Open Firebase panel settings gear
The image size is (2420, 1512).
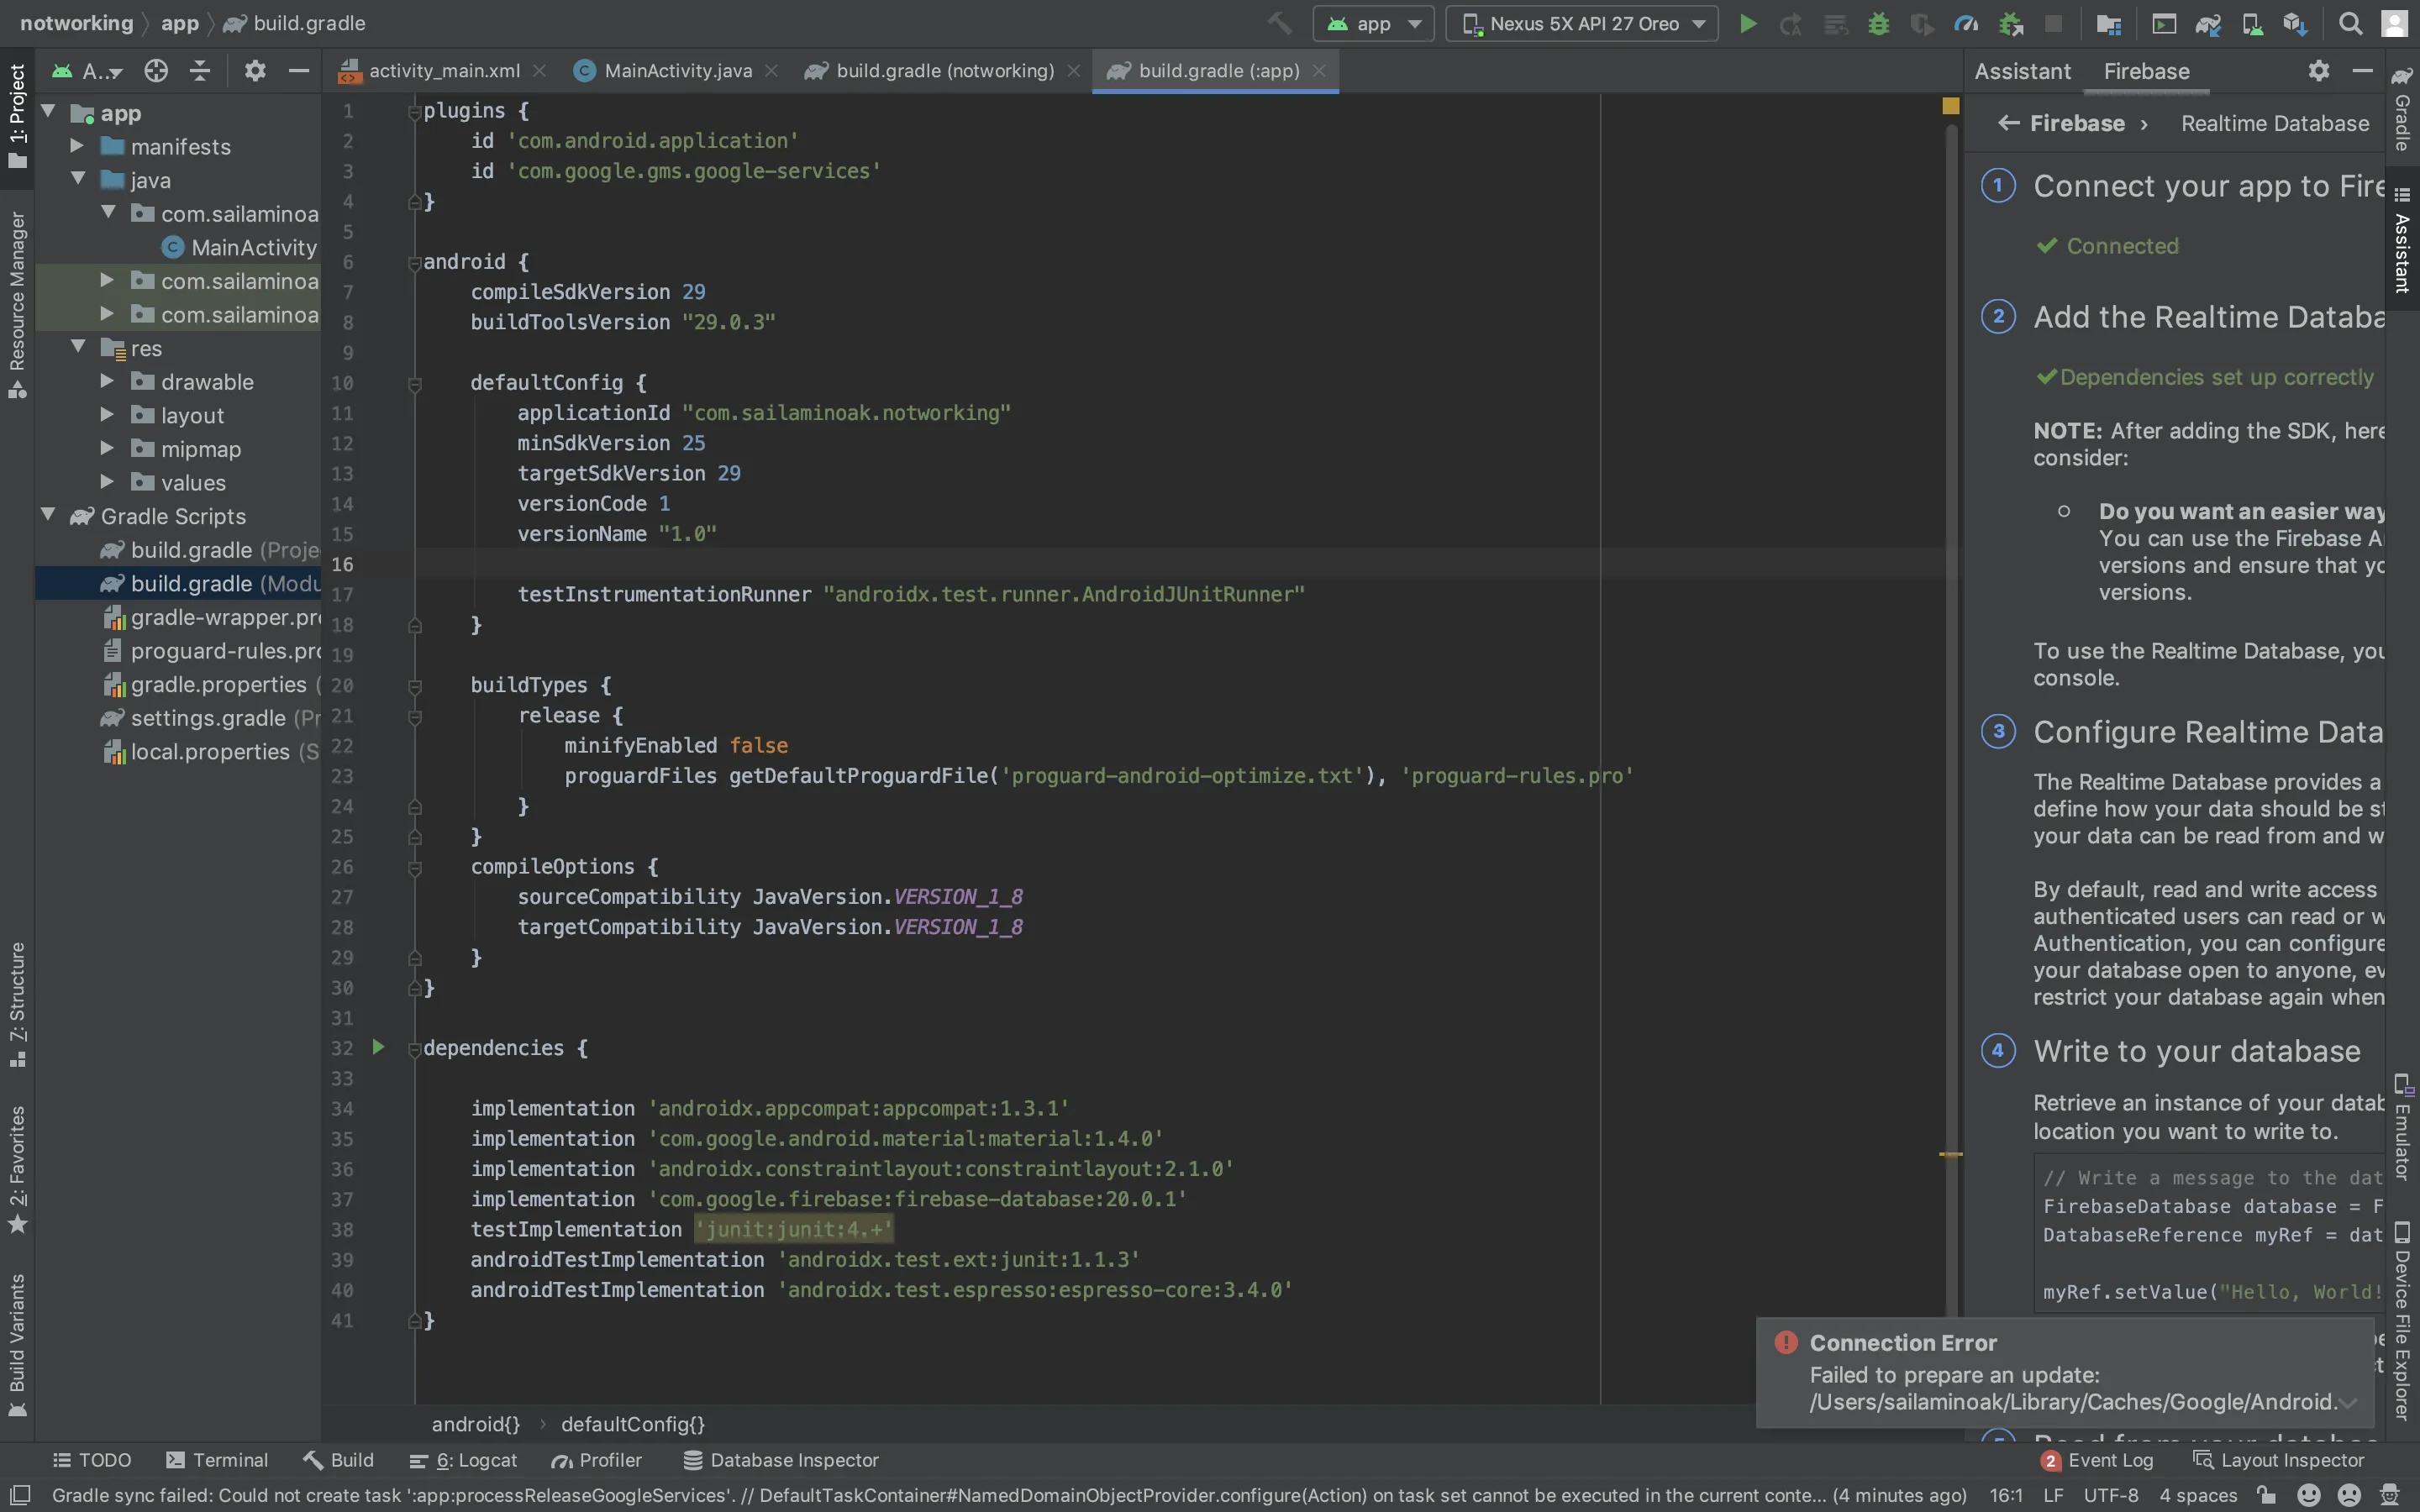[2319, 71]
